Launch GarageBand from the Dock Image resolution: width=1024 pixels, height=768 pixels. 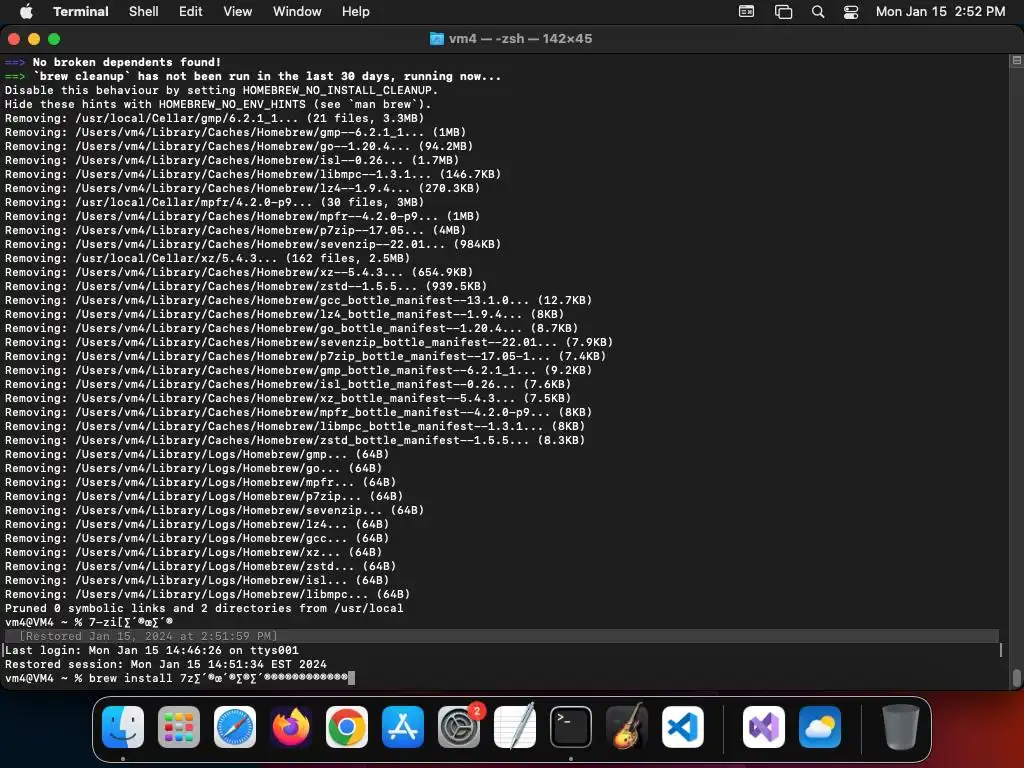pyautogui.click(x=626, y=727)
